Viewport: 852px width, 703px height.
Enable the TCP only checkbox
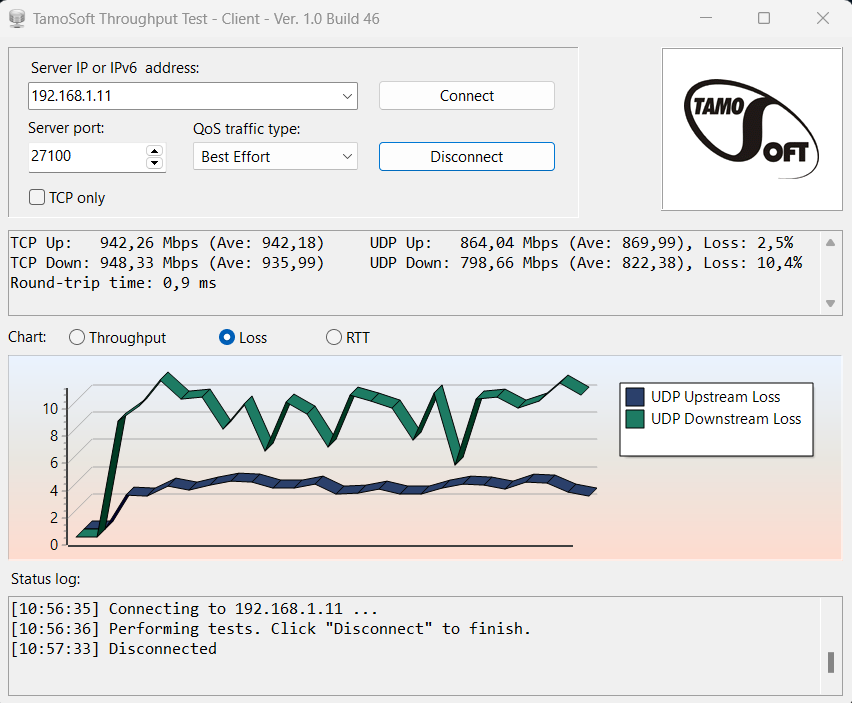(x=37, y=197)
